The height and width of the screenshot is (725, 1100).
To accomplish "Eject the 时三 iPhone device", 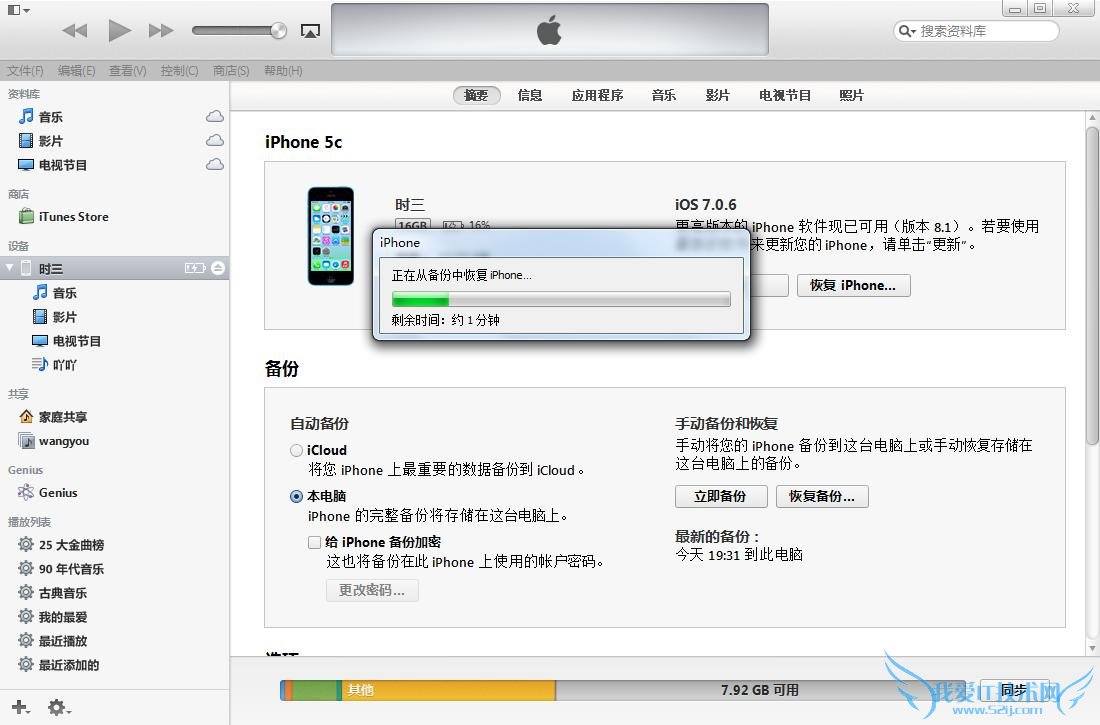I will click(x=215, y=267).
